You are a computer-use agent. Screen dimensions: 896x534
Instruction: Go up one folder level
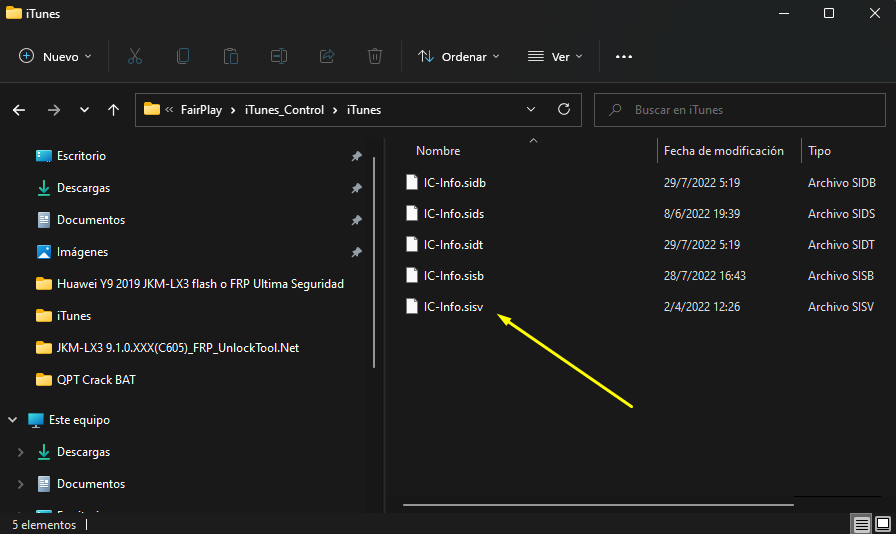[x=114, y=110]
